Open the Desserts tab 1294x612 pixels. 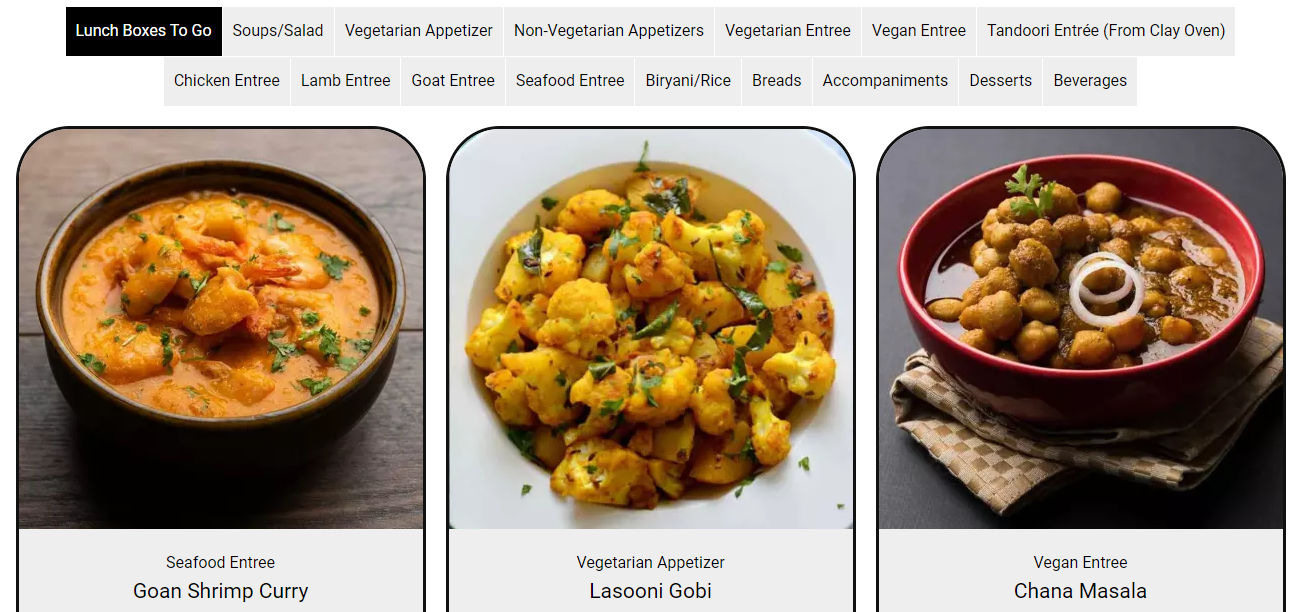point(1001,81)
